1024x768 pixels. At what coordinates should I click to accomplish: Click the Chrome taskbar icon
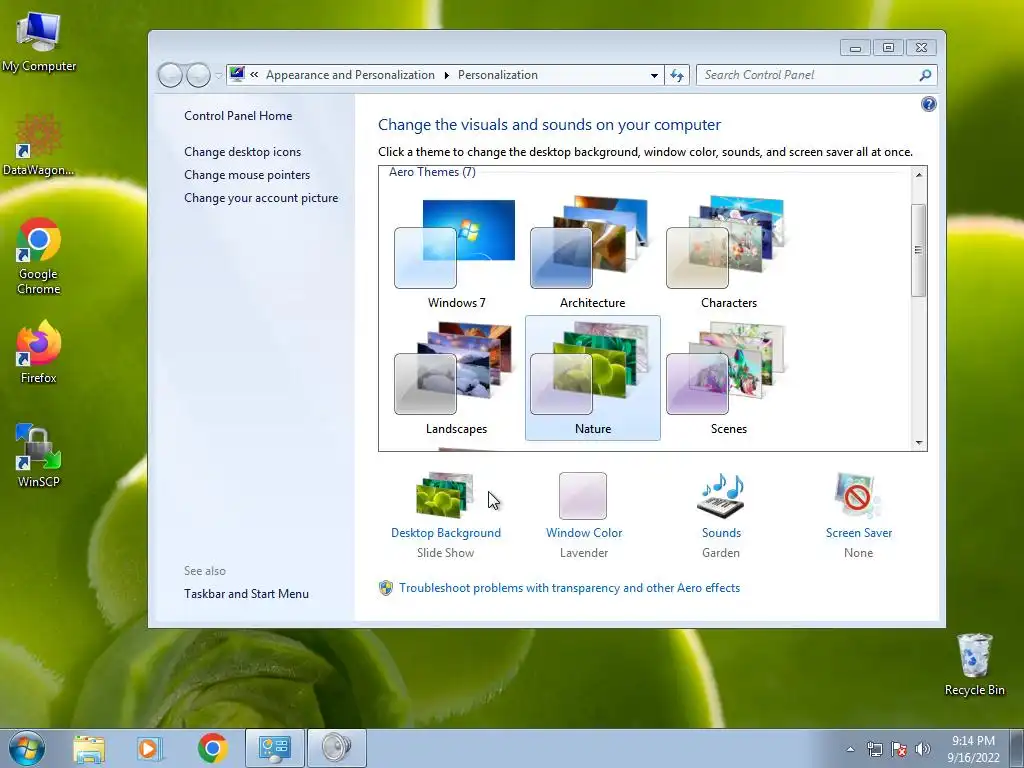[x=212, y=748]
